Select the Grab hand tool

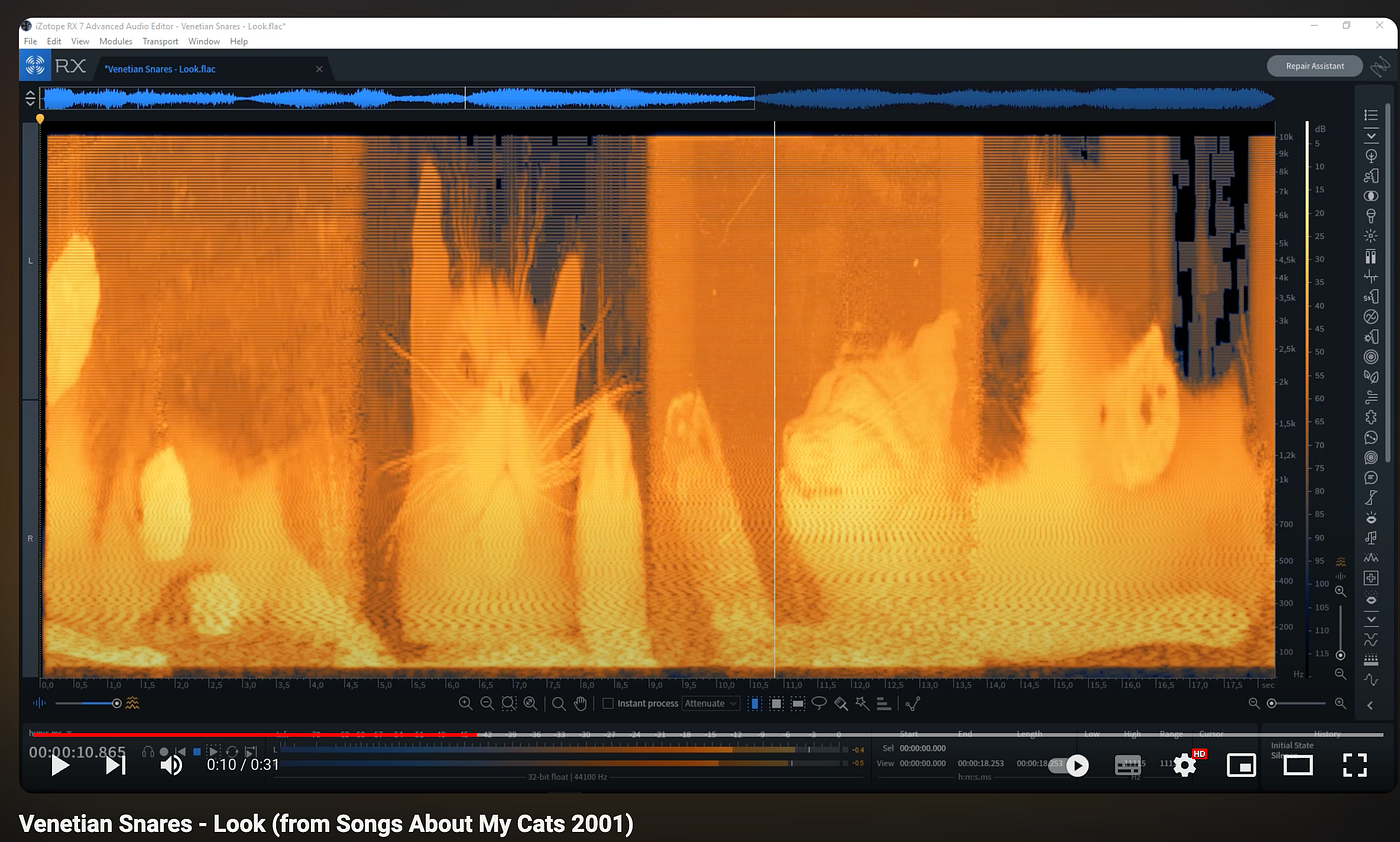pos(580,704)
